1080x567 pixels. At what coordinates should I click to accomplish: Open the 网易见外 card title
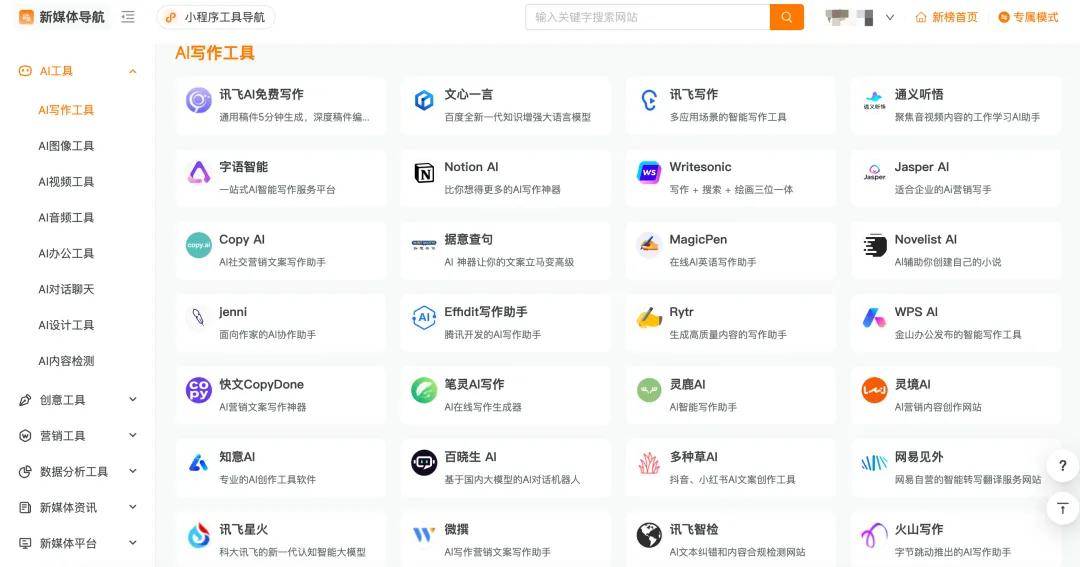[x=919, y=457]
